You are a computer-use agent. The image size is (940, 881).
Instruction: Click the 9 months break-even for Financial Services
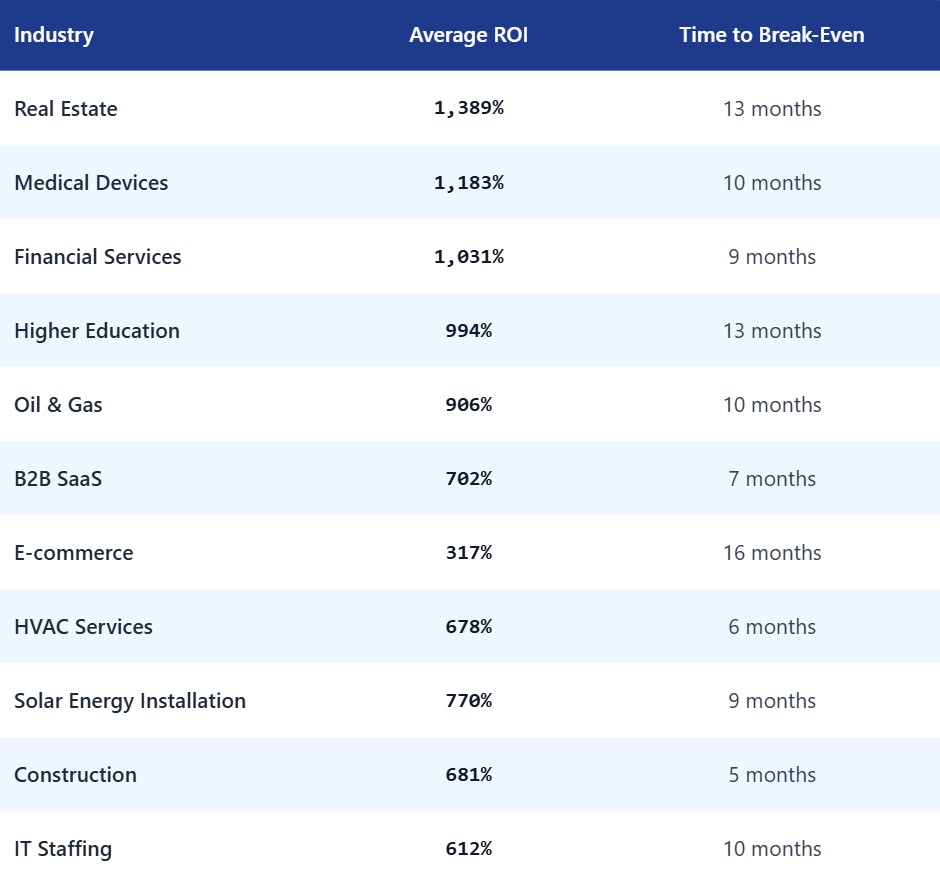[x=772, y=257]
